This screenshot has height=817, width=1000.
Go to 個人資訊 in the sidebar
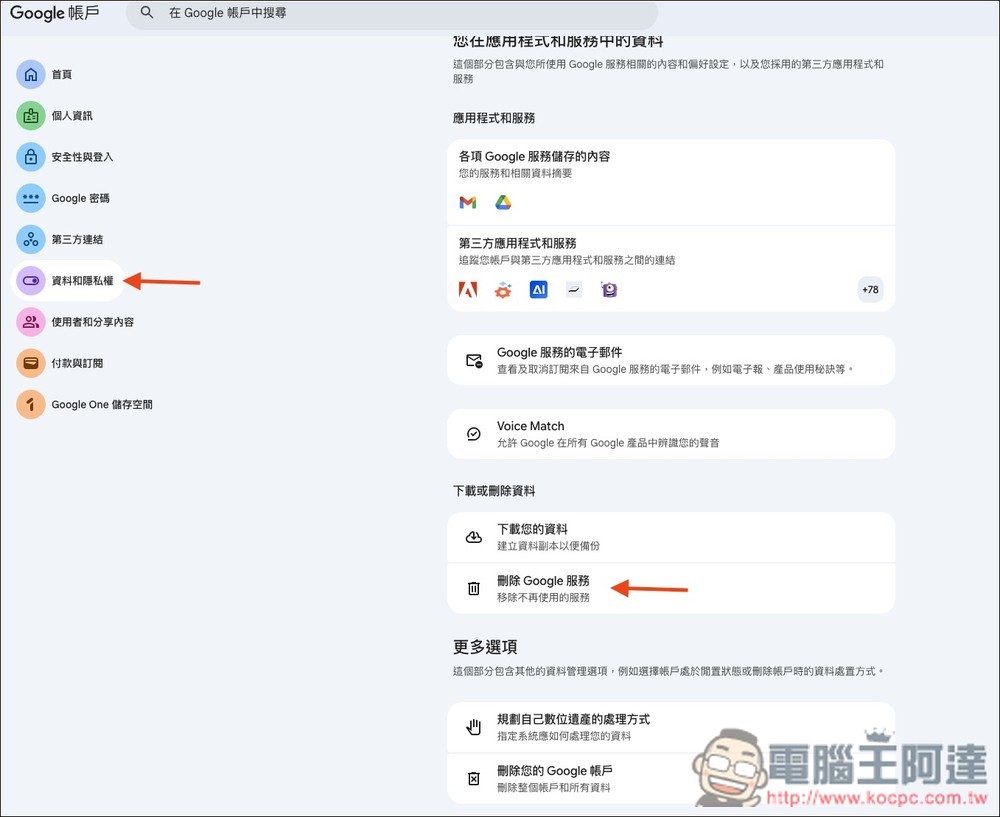(55, 116)
